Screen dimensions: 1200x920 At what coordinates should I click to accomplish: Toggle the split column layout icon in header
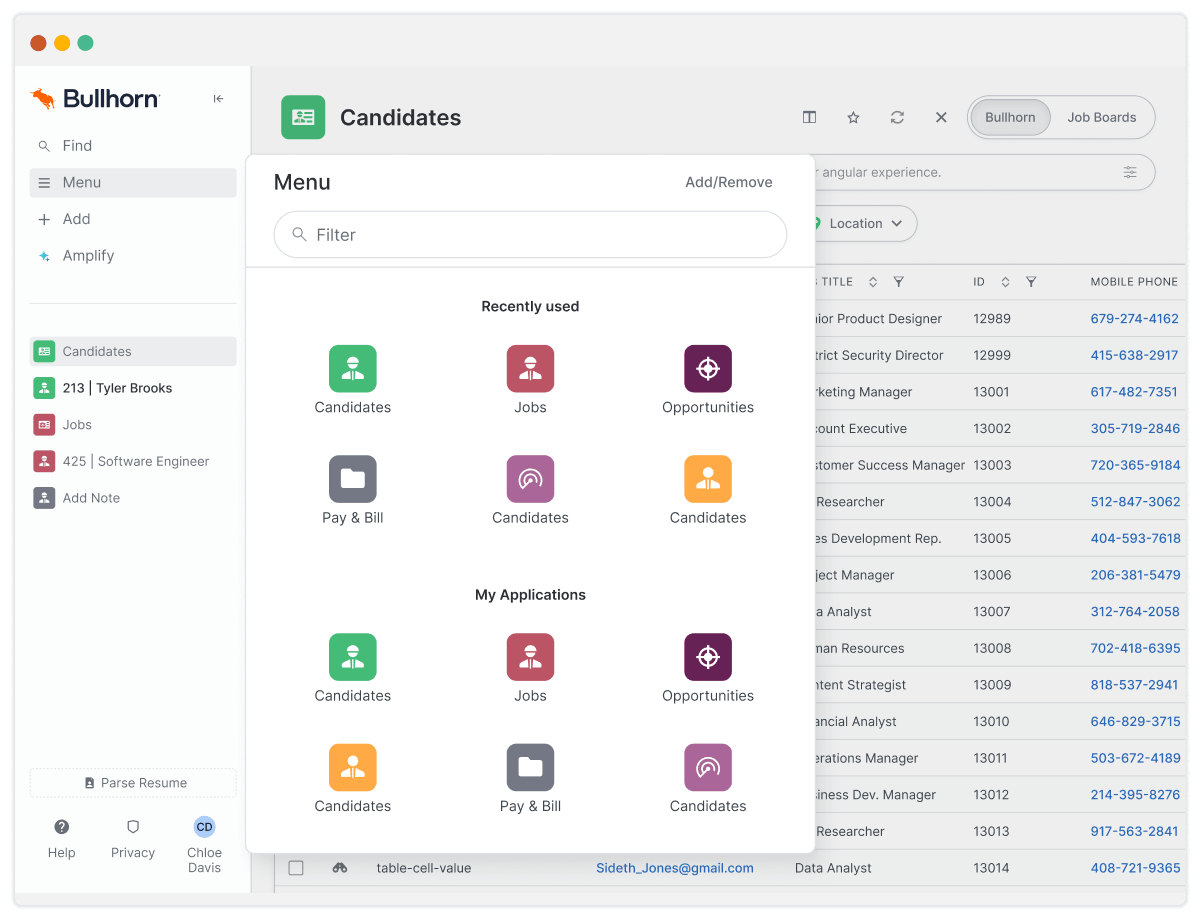coord(810,117)
